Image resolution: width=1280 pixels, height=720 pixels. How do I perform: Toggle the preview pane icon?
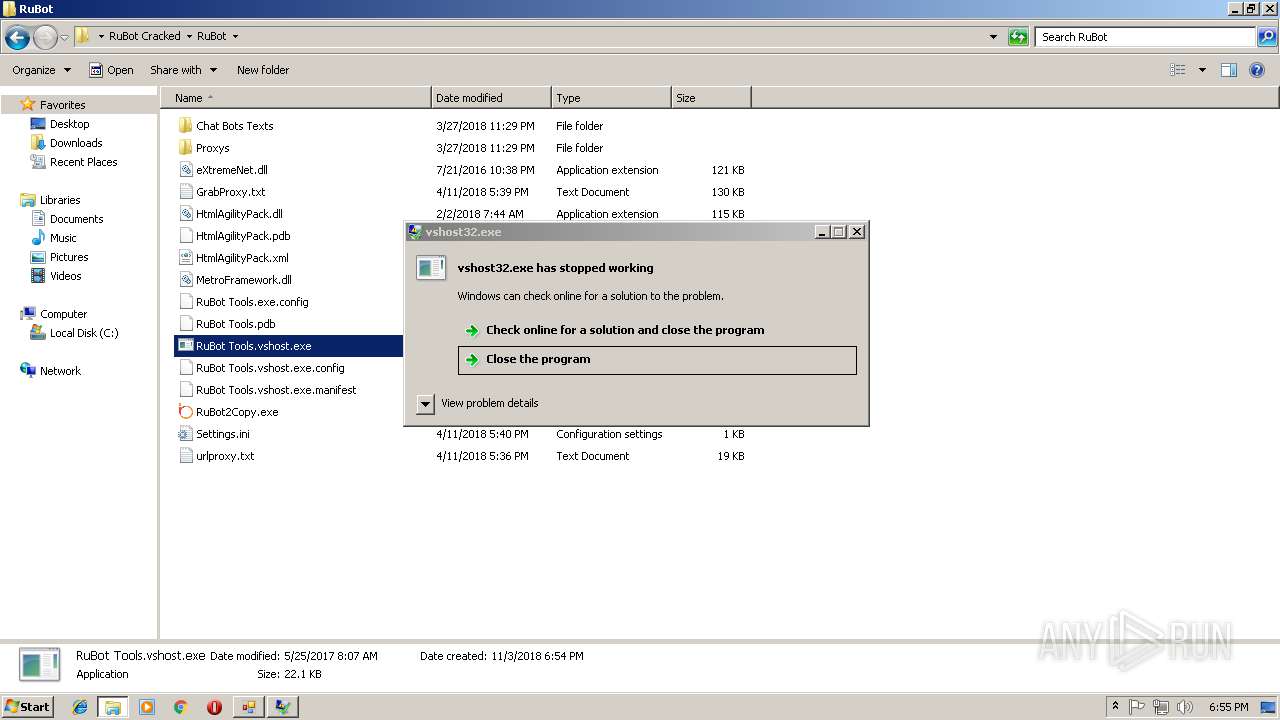click(x=1229, y=70)
